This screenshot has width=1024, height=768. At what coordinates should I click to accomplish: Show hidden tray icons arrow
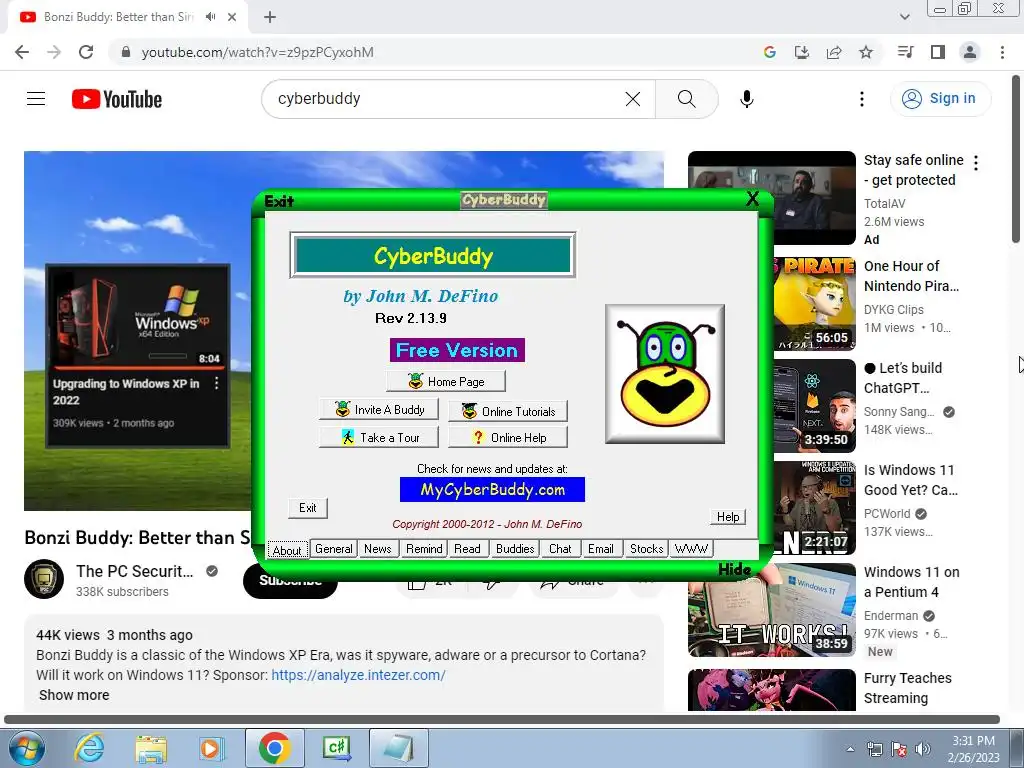click(850, 749)
